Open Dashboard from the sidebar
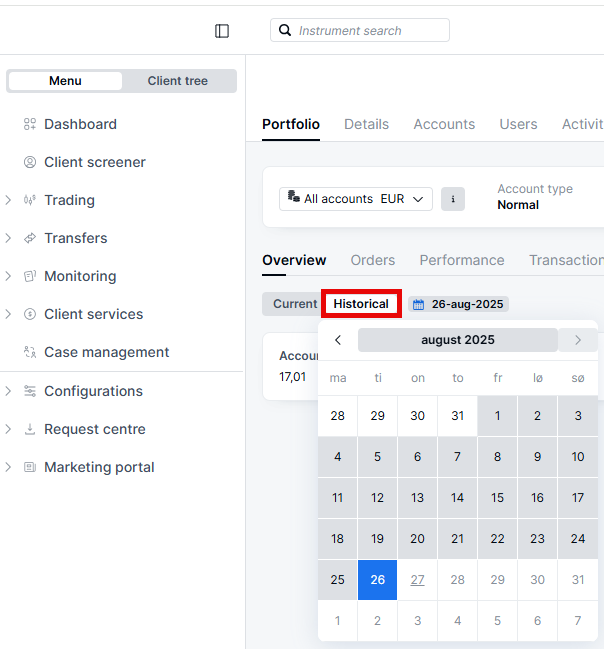The height and width of the screenshot is (649, 604). coord(80,124)
